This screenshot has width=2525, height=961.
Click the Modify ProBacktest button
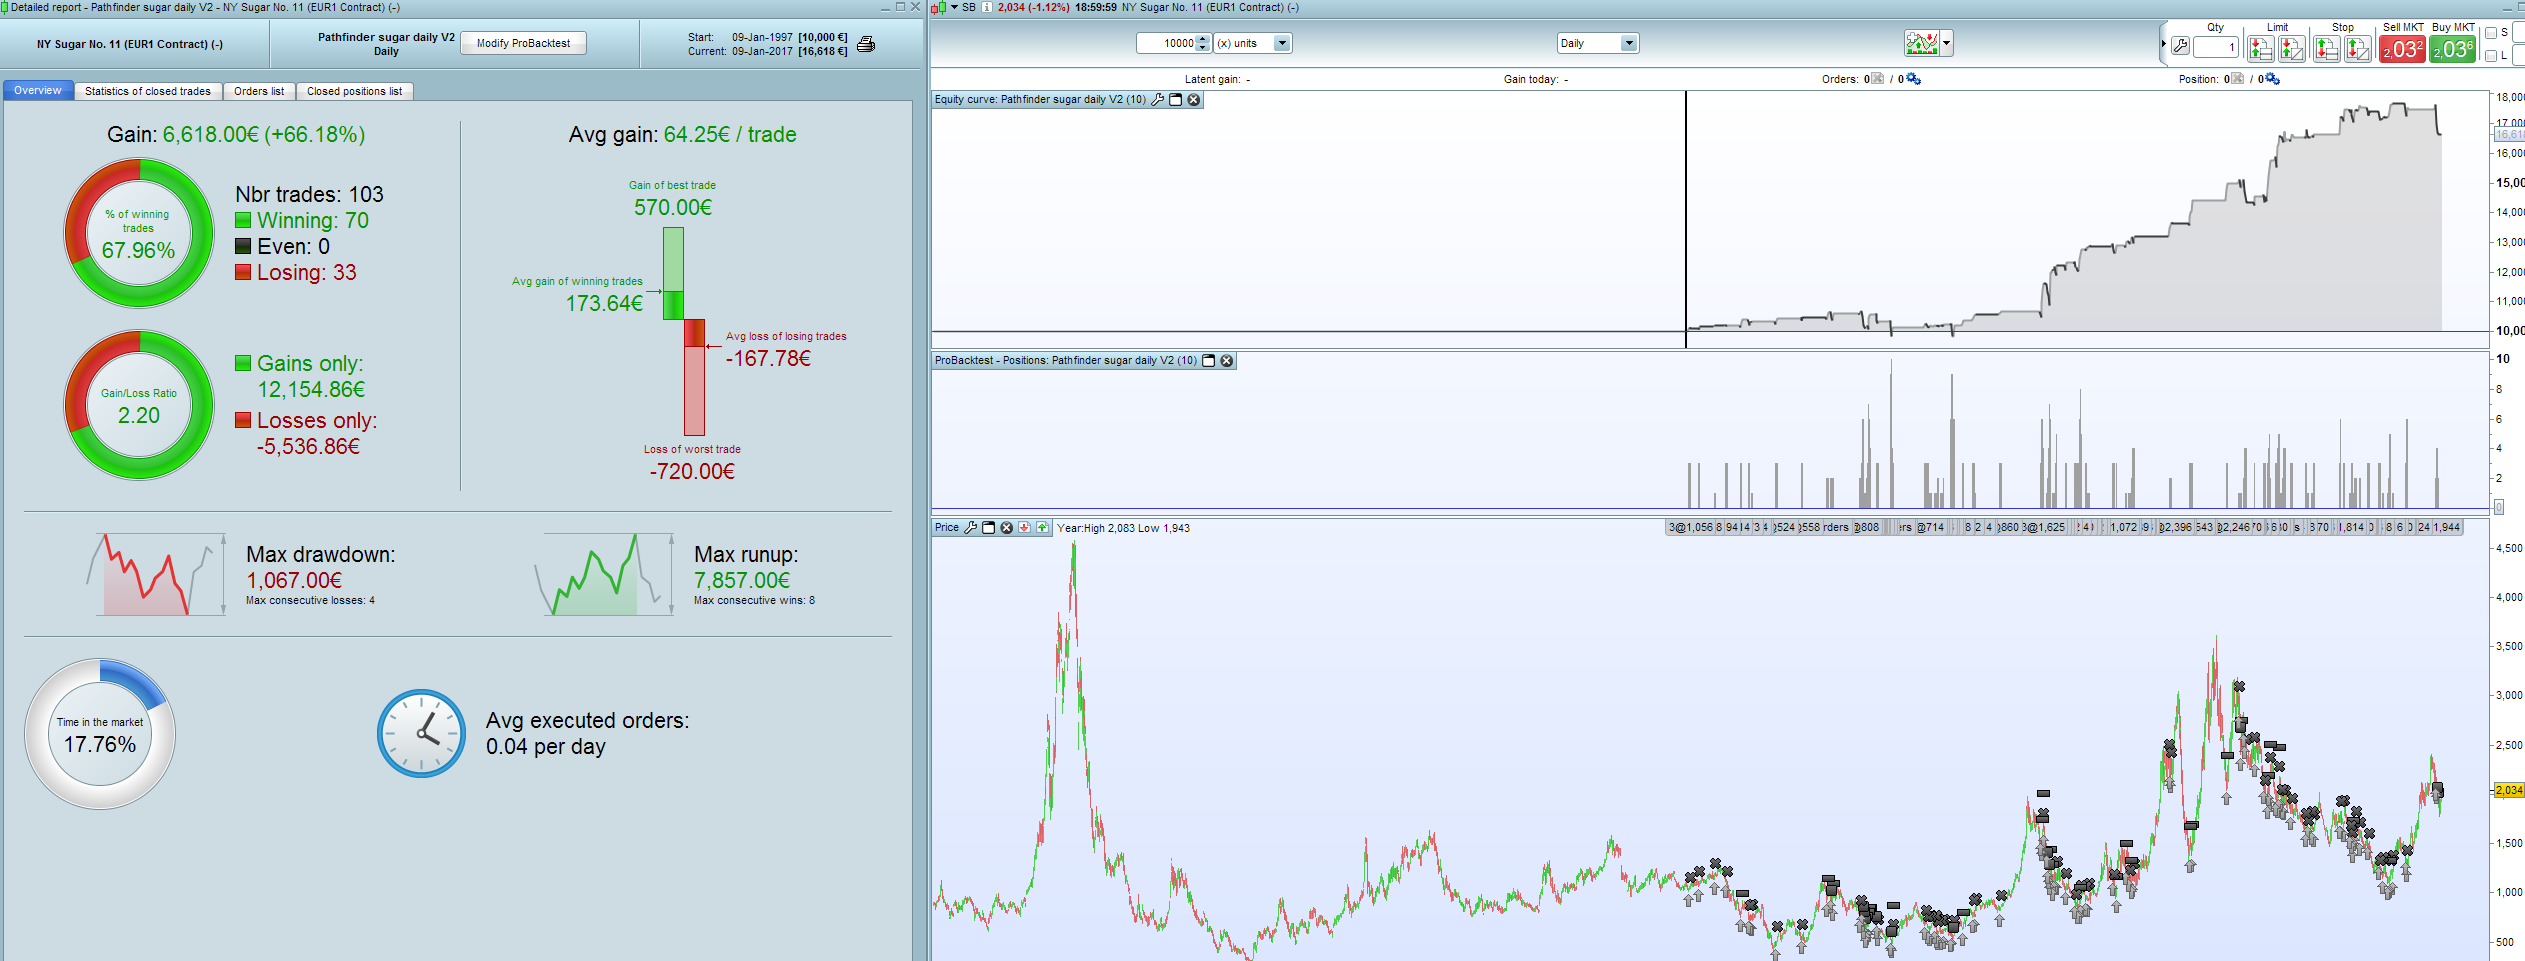(523, 44)
